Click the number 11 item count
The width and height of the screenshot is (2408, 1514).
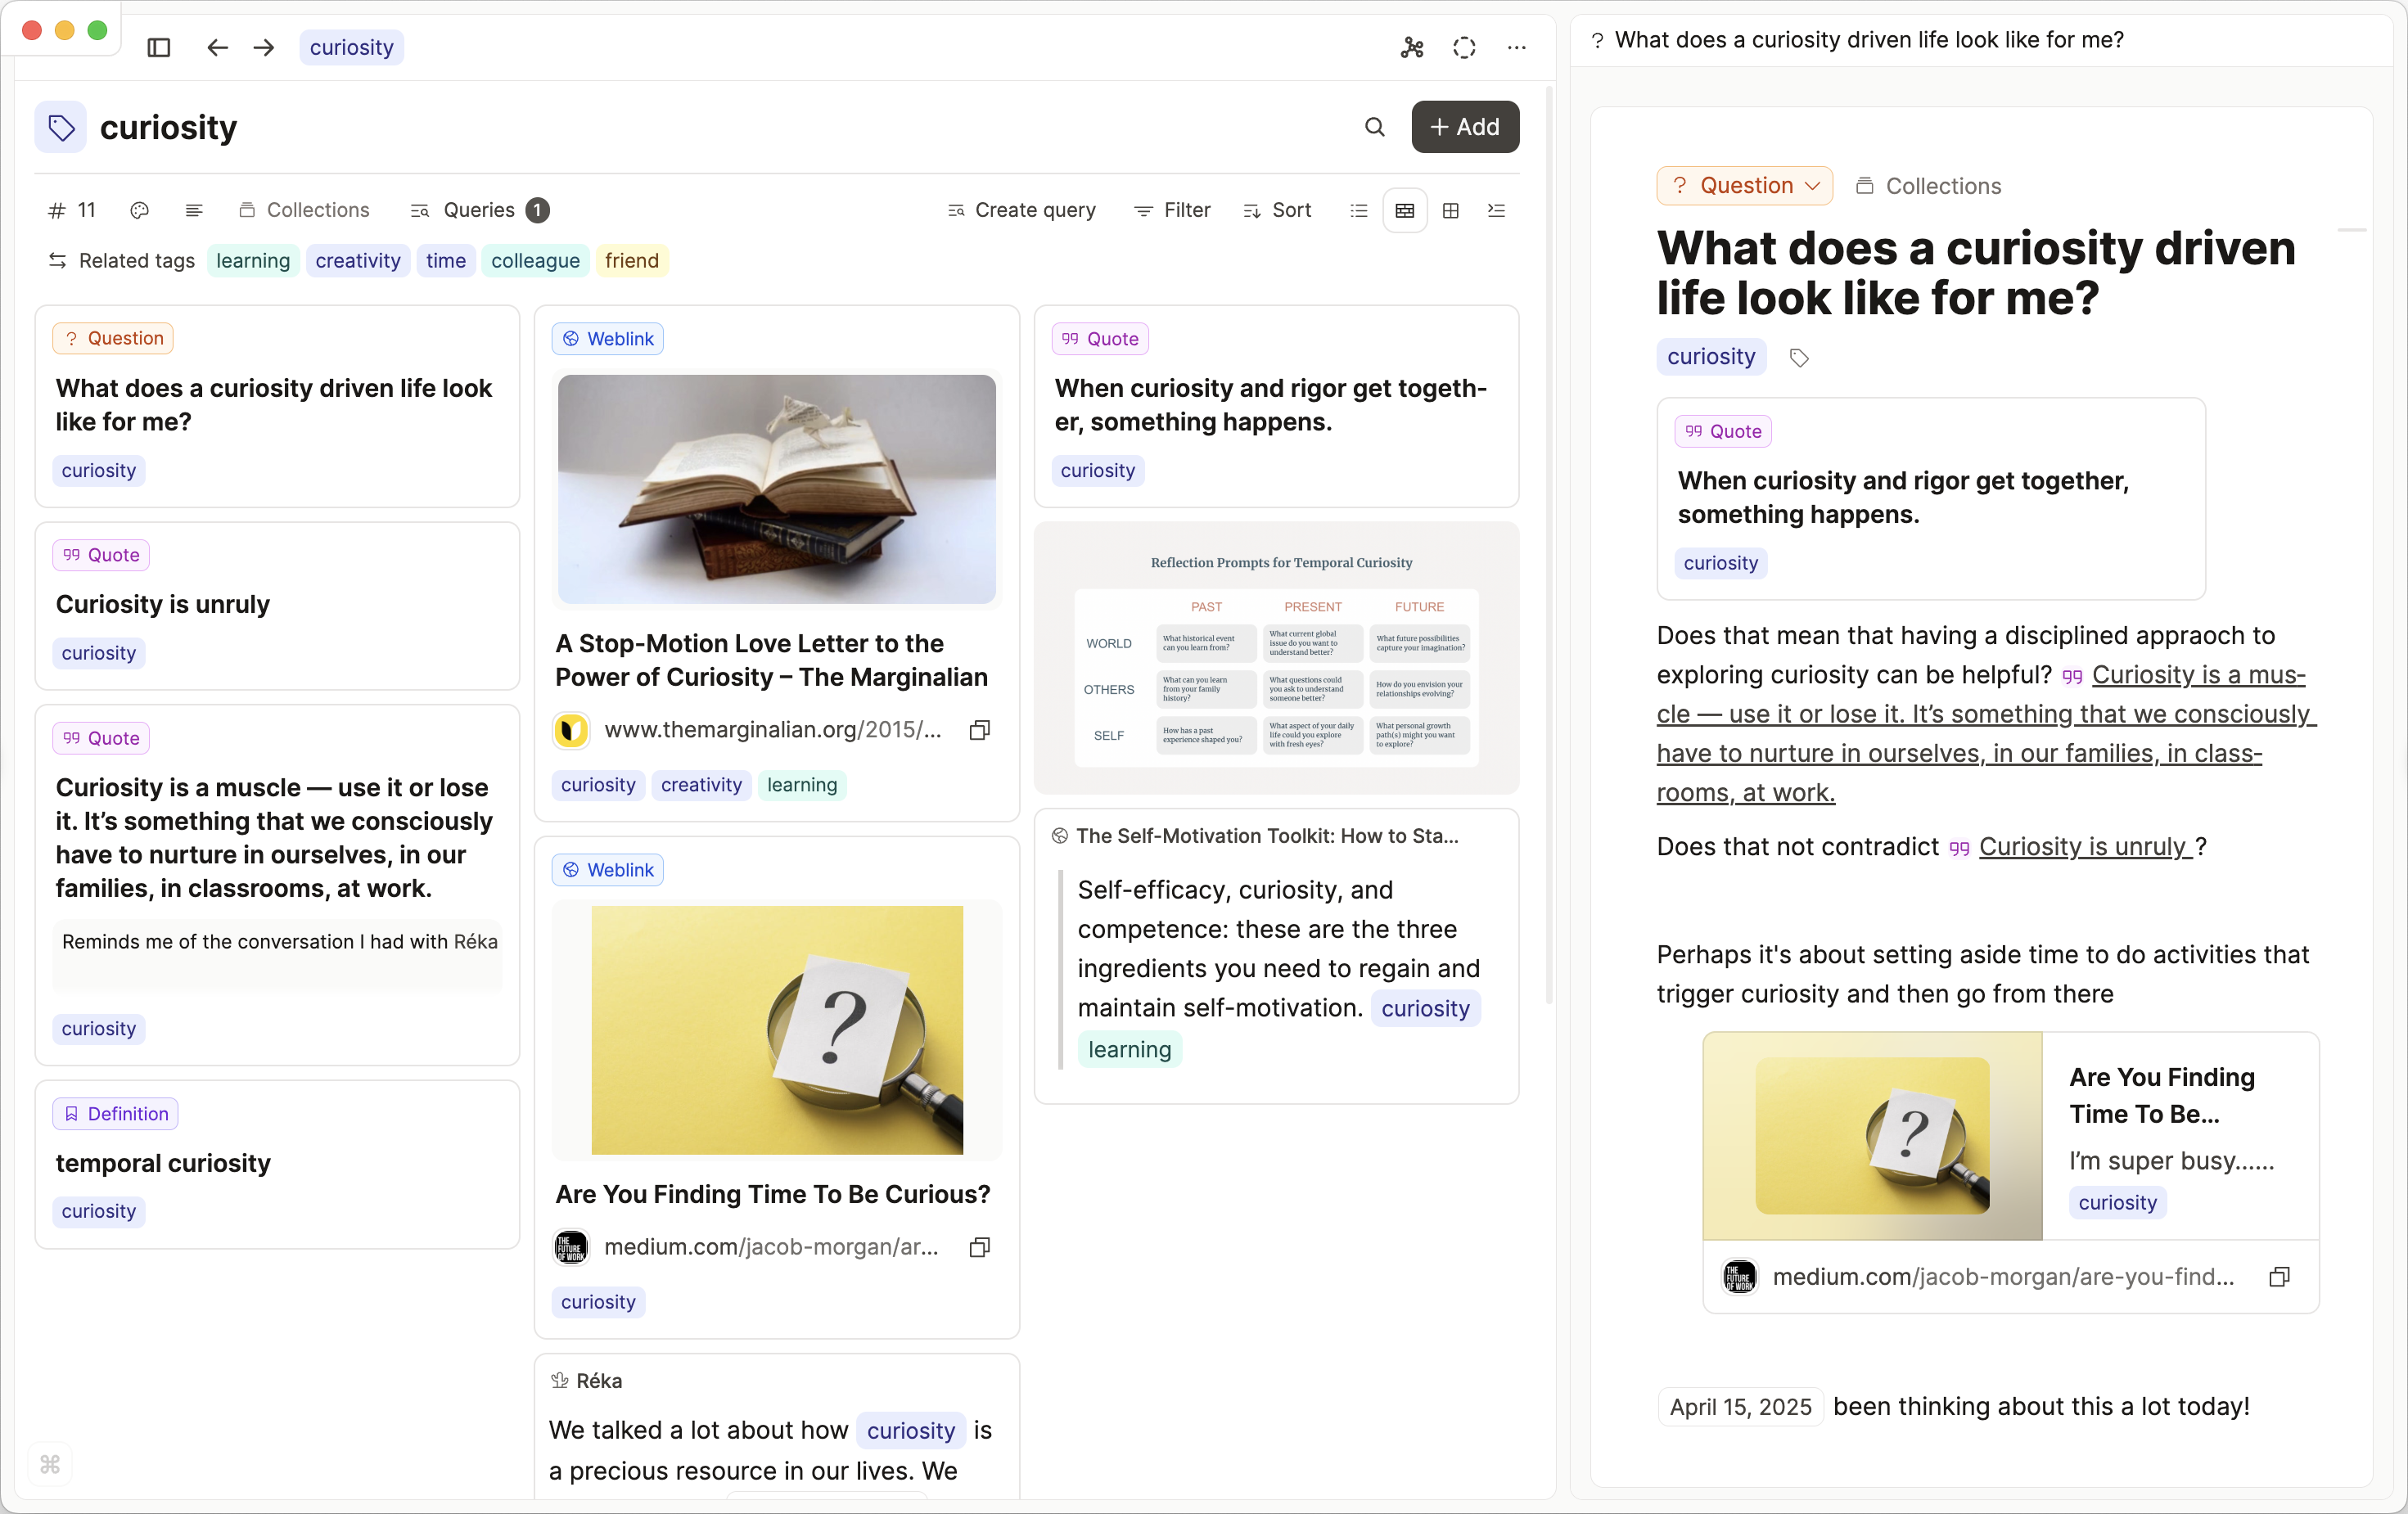click(x=73, y=210)
